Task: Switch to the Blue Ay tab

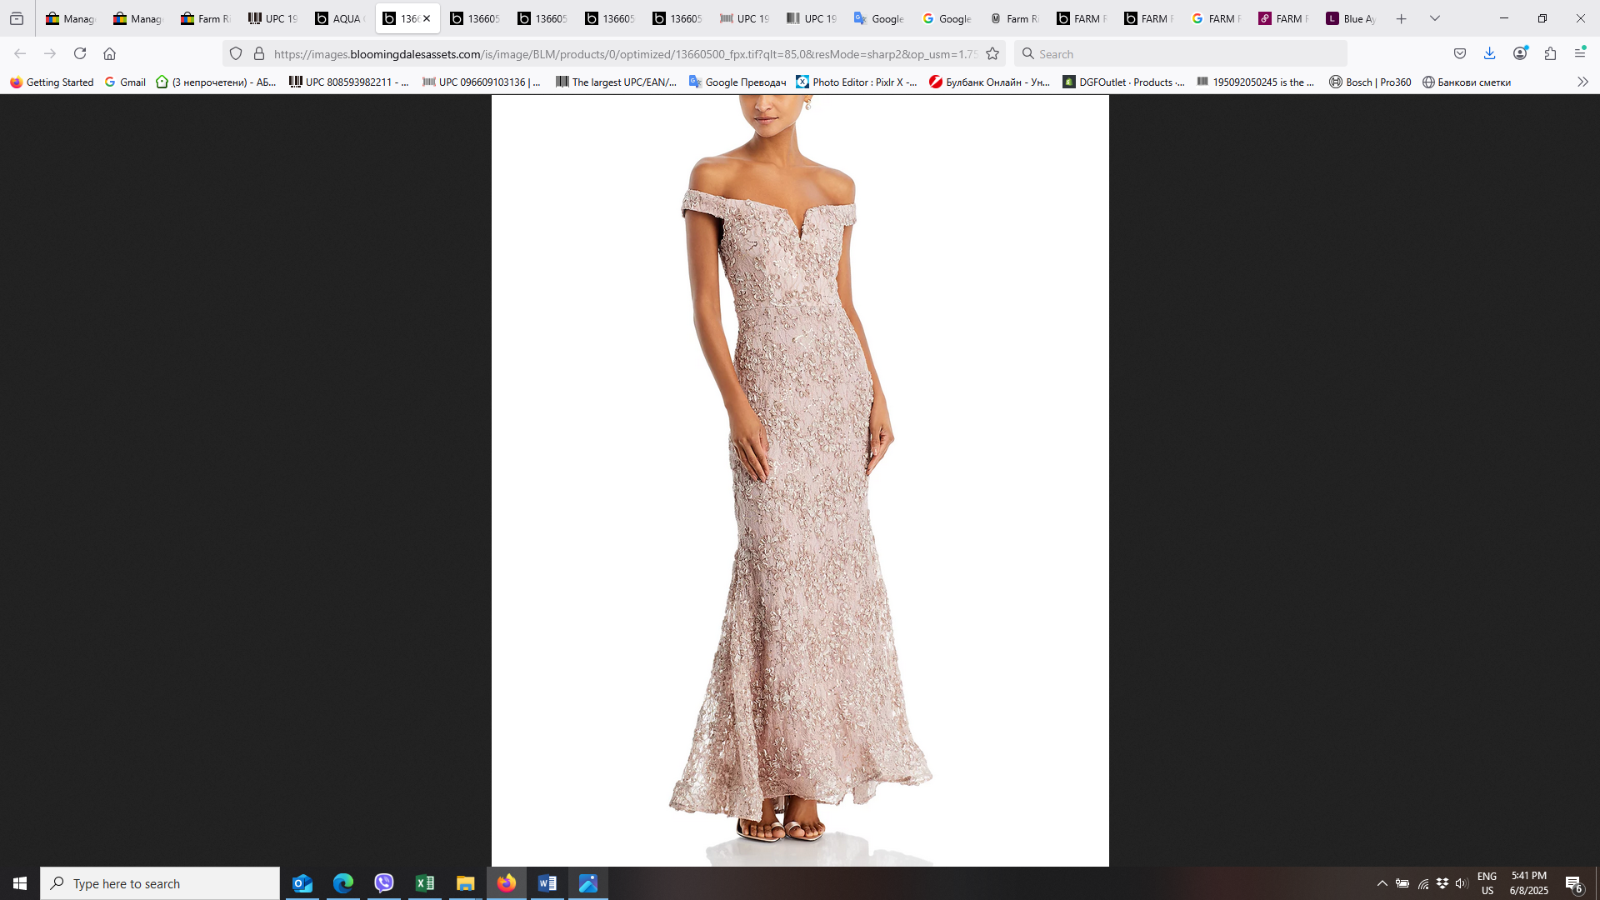Action: click(1350, 19)
